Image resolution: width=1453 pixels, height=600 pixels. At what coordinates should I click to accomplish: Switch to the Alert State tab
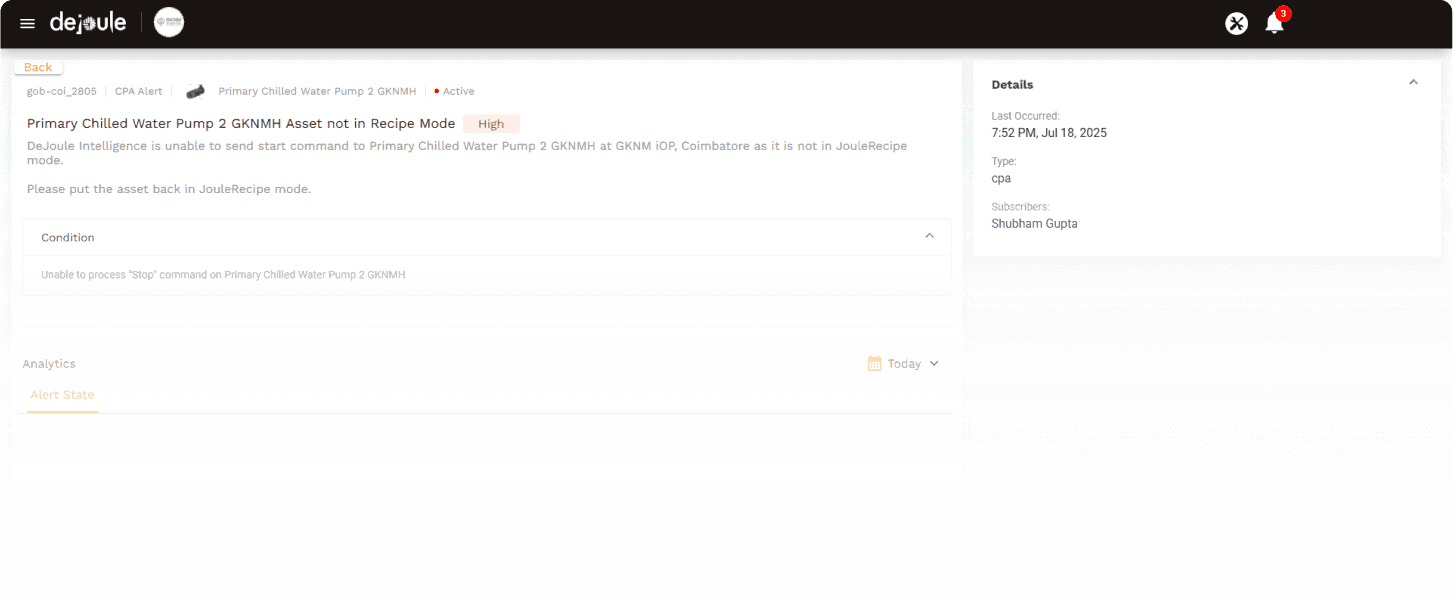62,395
